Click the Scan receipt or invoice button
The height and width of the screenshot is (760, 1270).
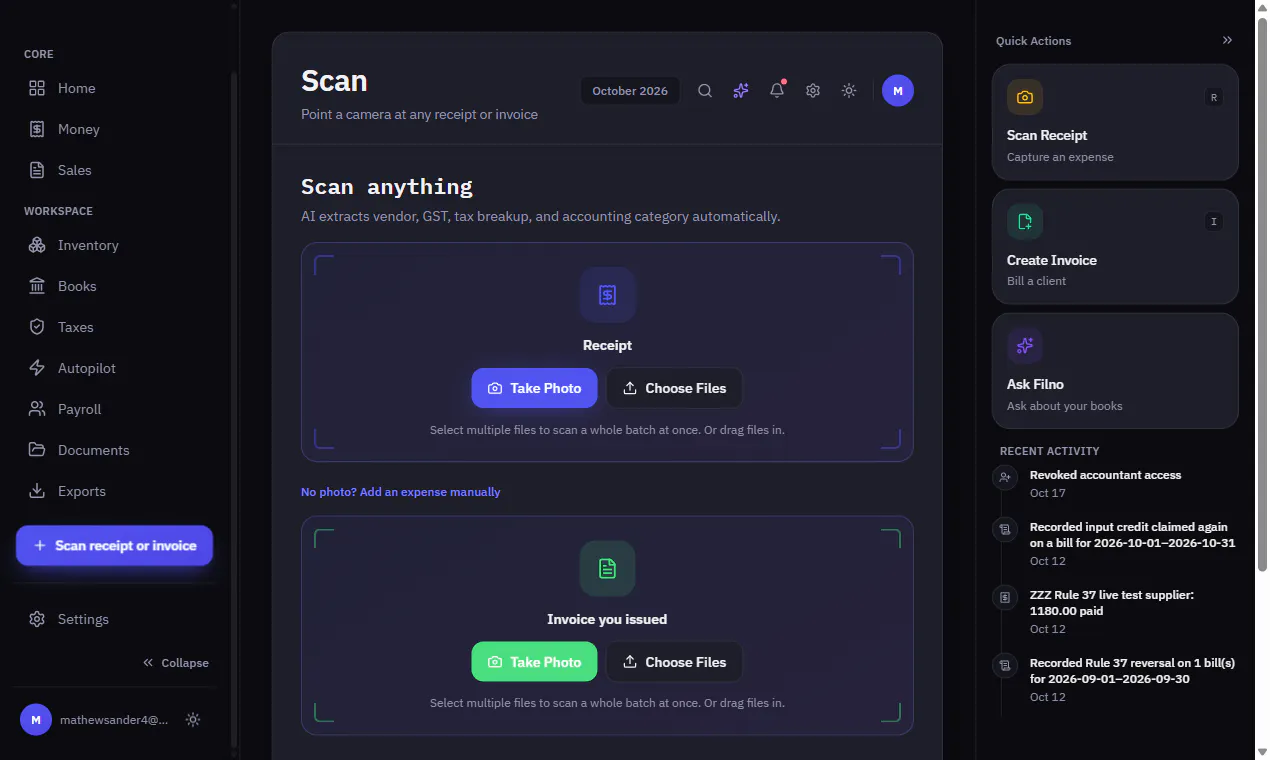point(115,546)
